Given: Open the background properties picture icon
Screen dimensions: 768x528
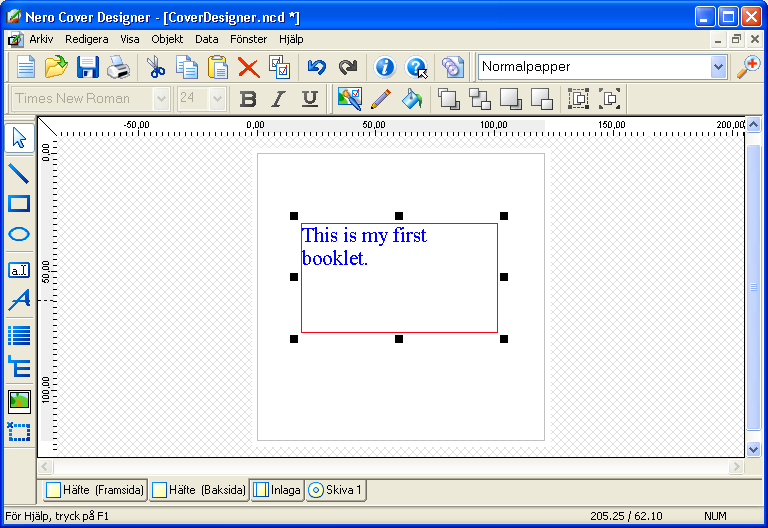Looking at the screenshot, I should click(x=350, y=98).
